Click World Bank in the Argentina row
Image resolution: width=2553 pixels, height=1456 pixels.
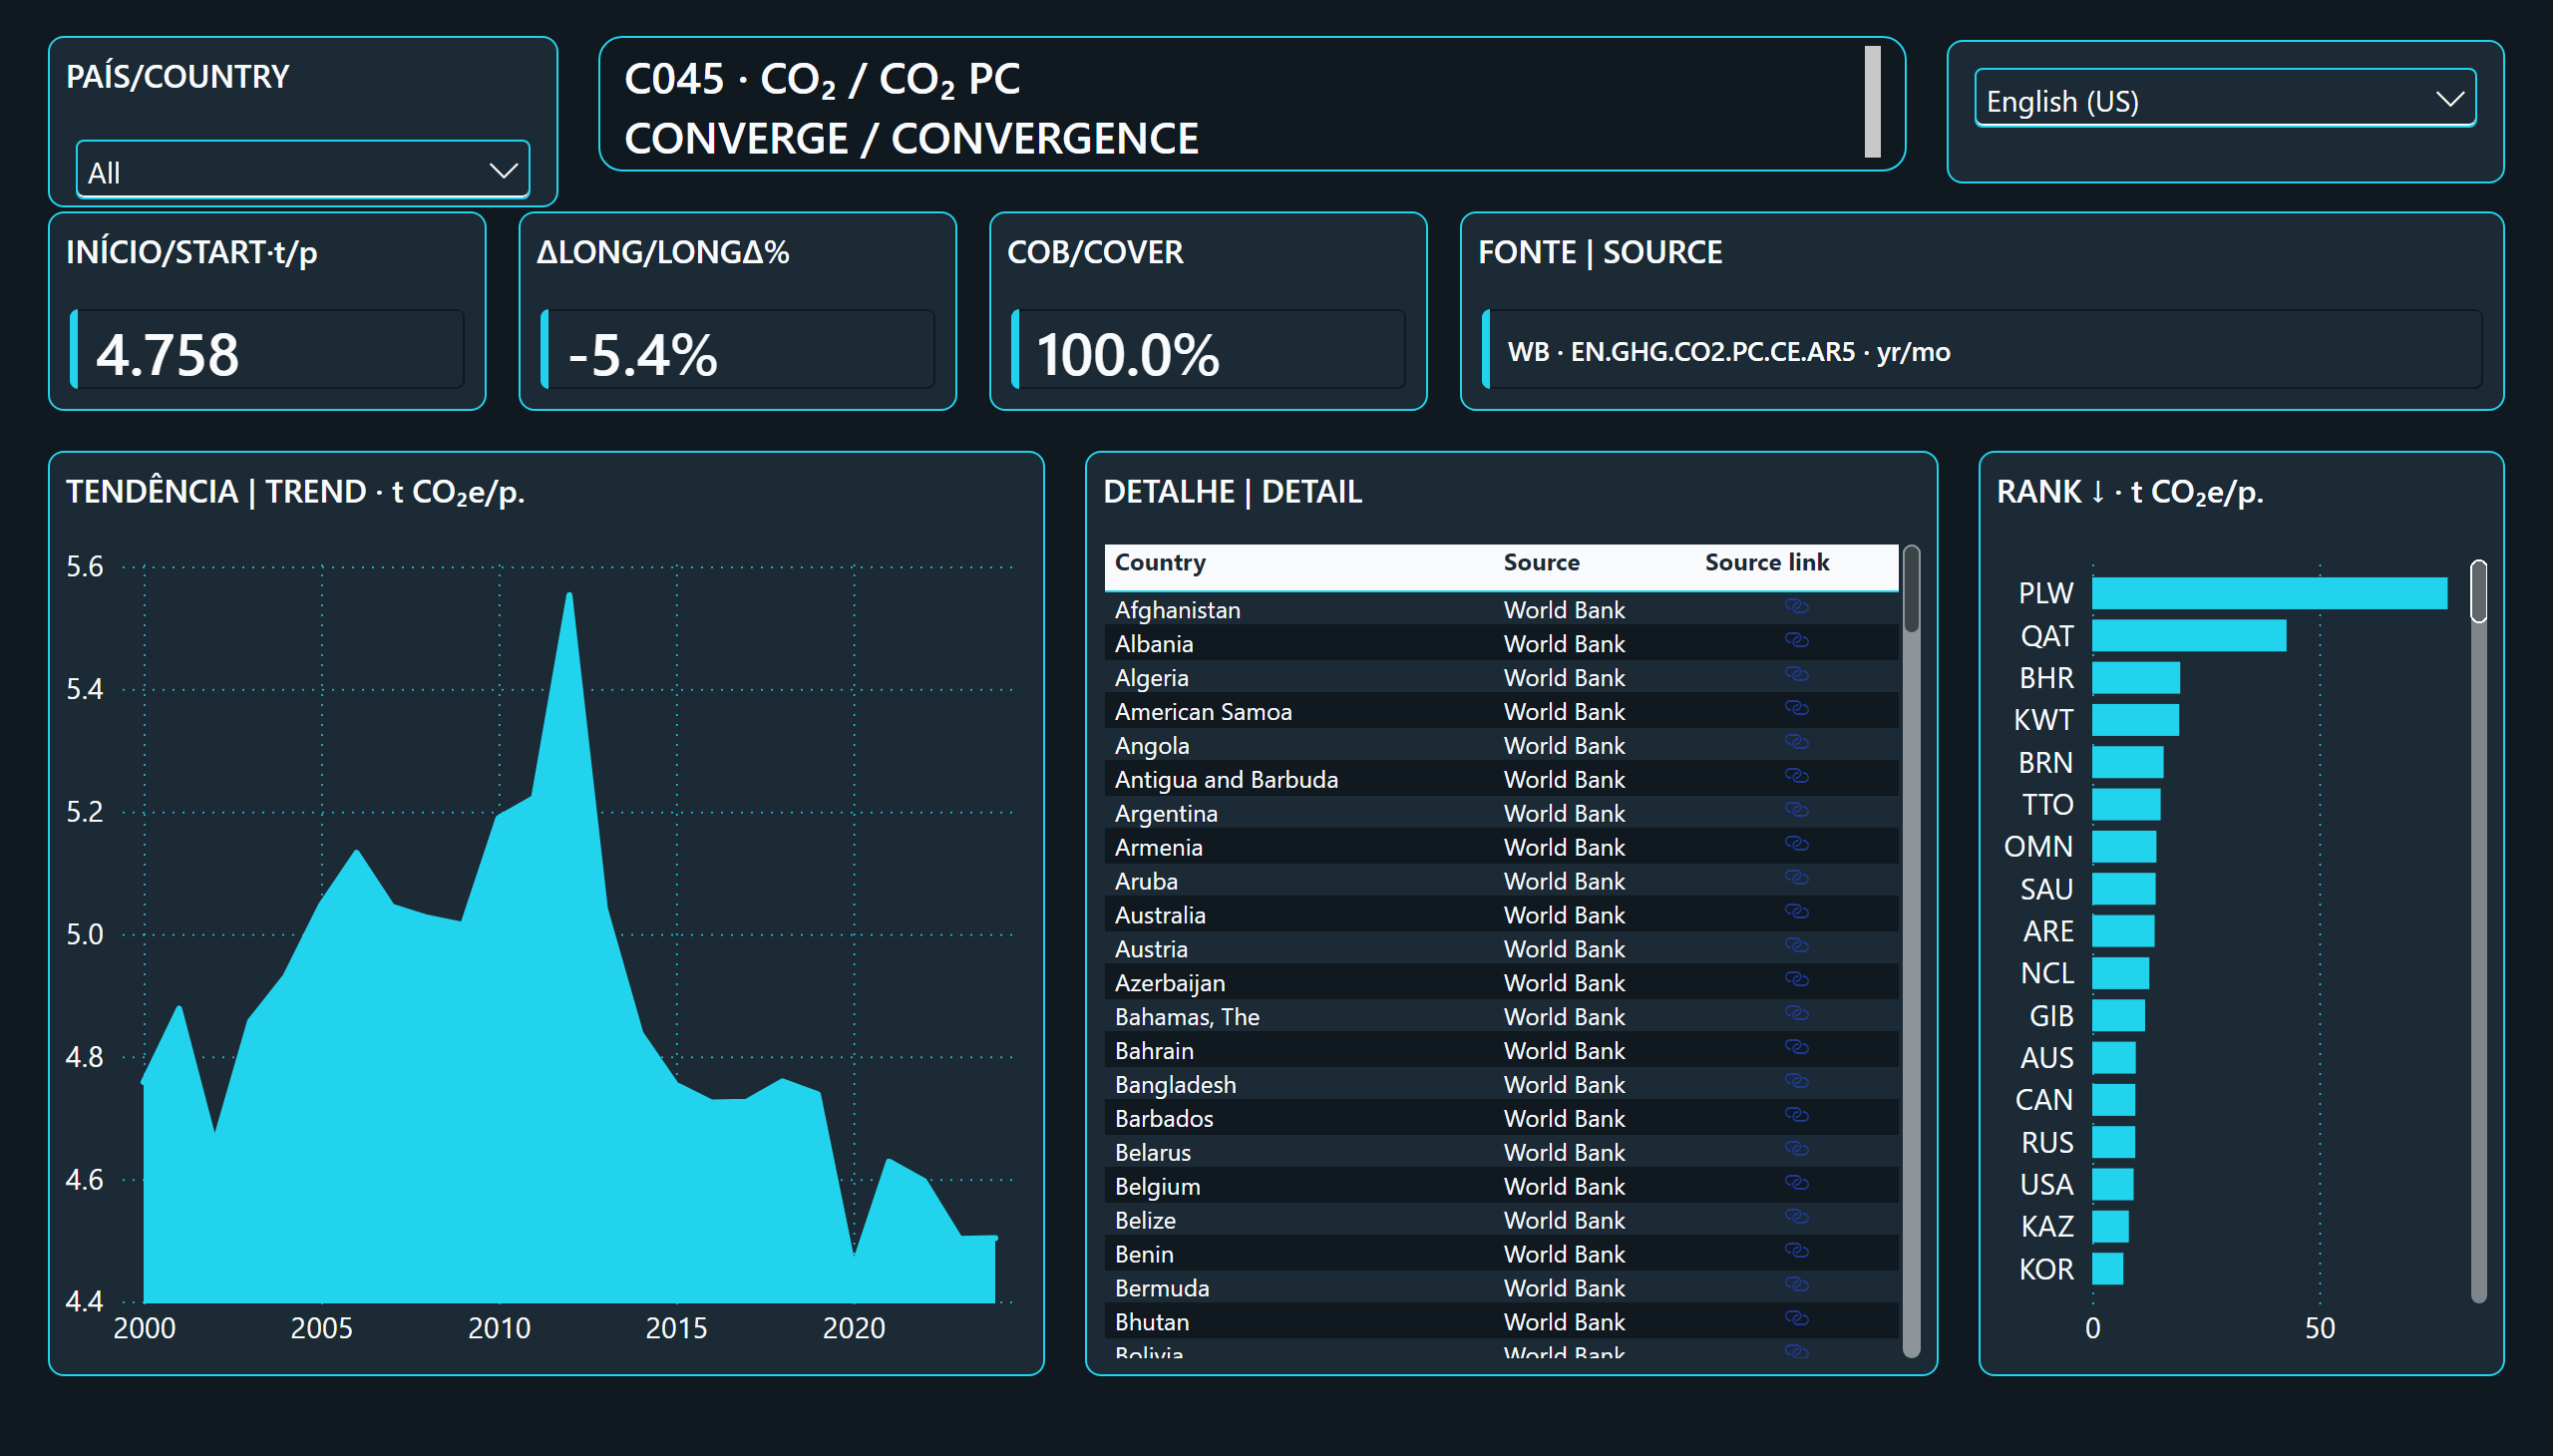point(1564,813)
